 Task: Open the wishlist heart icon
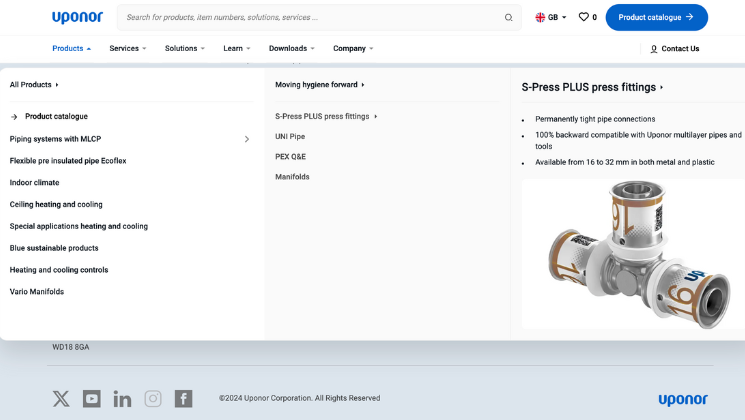(x=584, y=17)
